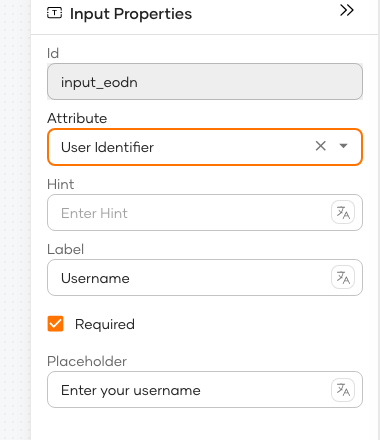Click the Attribute field label
The image size is (380, 440).
77,118
